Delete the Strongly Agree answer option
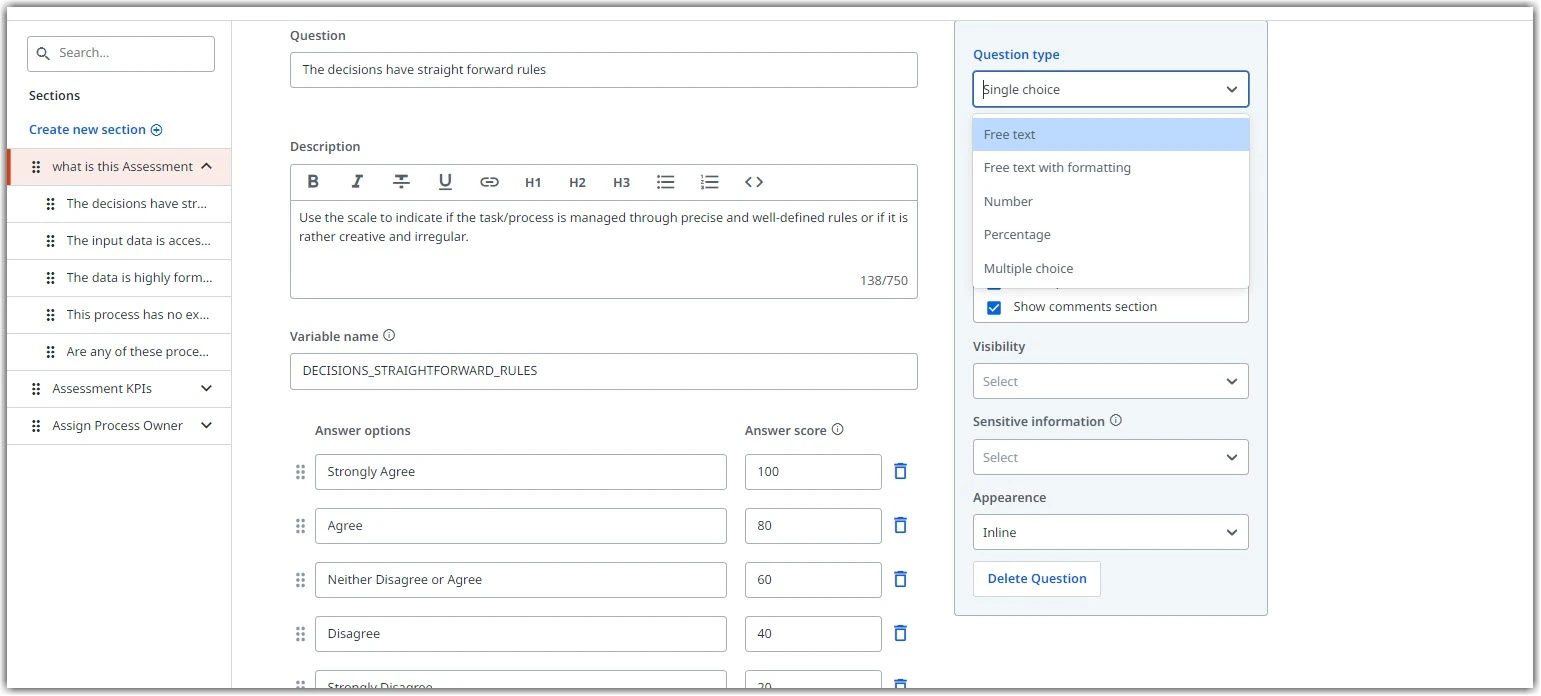Image resolution: width=1541 pixels, height=696 pixels. [x=900, y=471]
